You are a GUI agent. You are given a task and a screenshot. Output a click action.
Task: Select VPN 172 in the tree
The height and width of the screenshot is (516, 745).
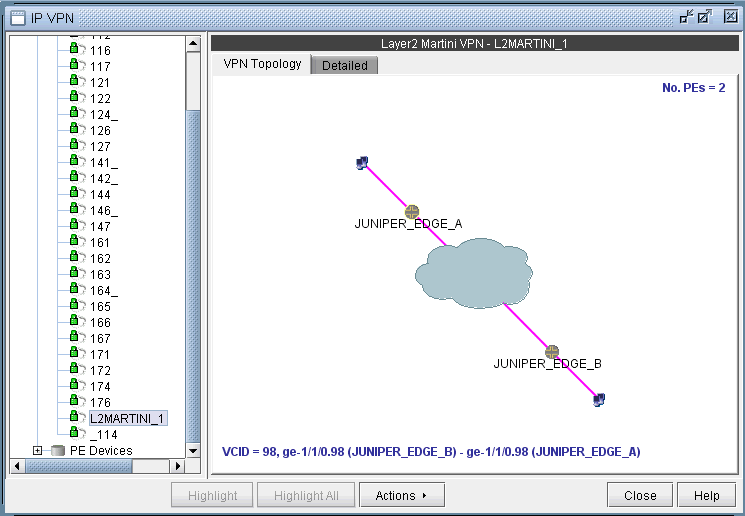100,371
